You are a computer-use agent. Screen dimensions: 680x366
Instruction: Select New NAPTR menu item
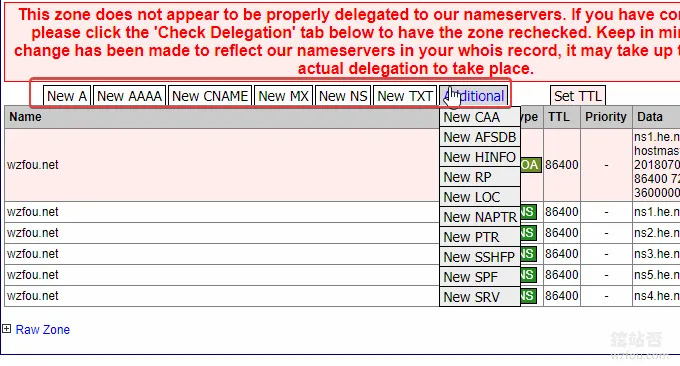tap(480, 217)
